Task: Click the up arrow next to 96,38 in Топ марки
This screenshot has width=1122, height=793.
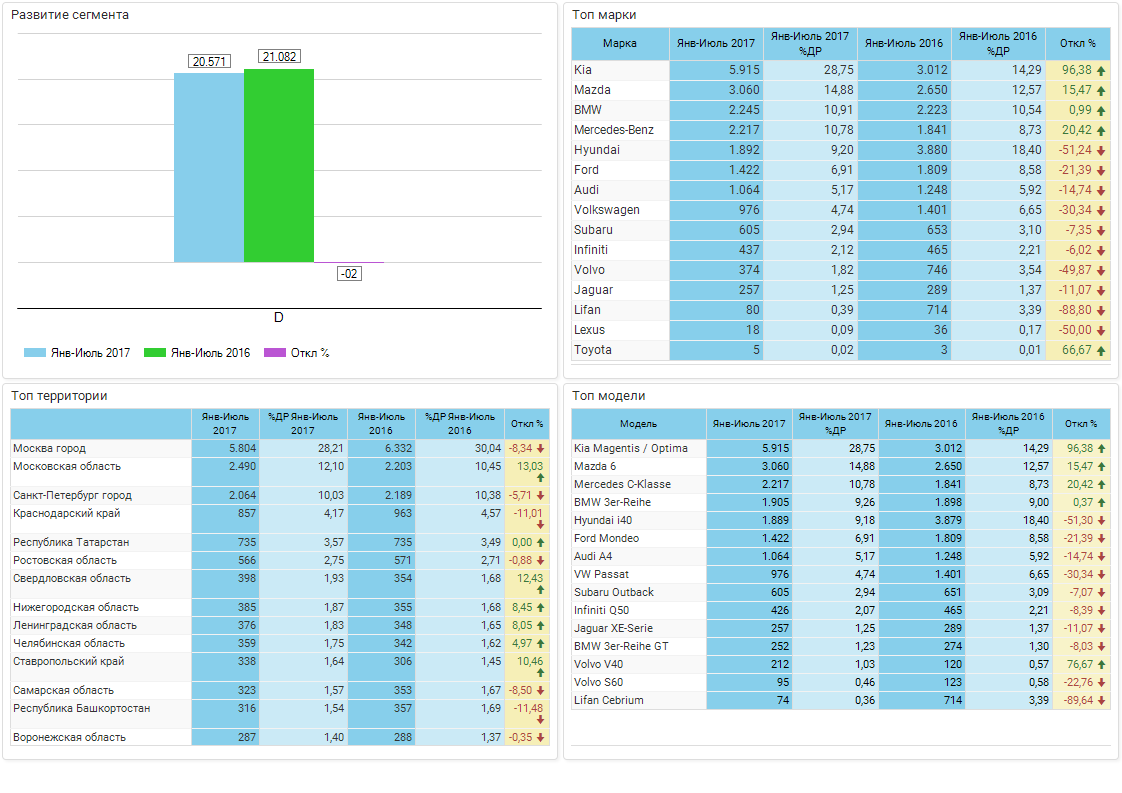Action: [1101, 71]
